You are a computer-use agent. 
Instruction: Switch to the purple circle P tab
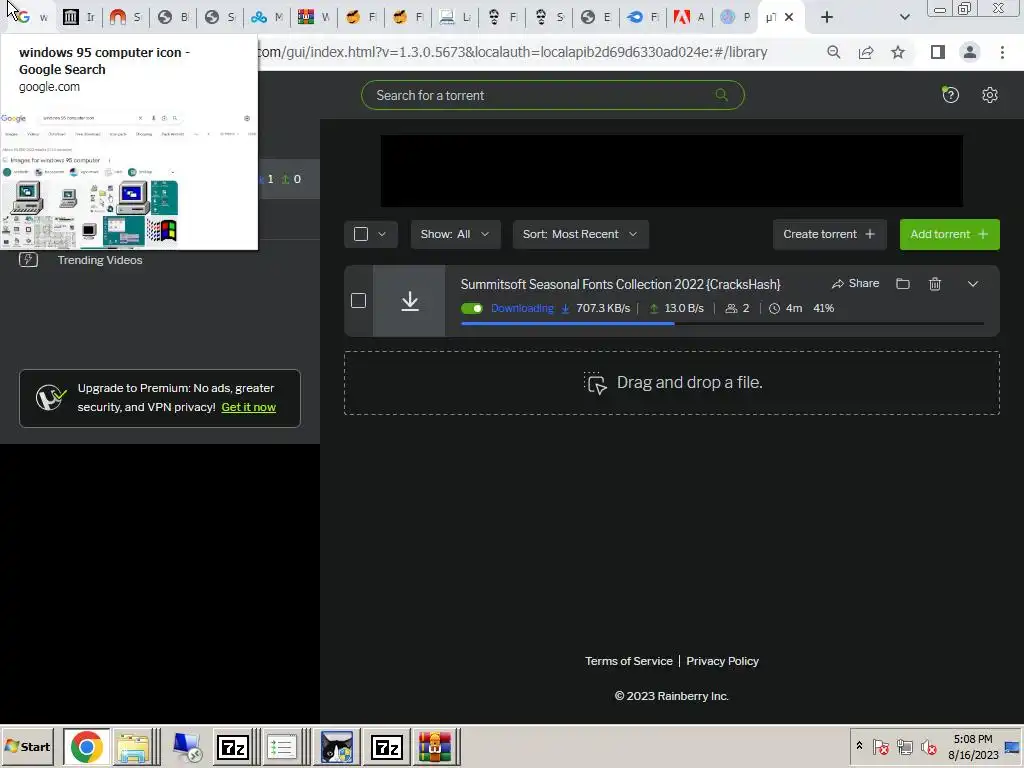point(735,17)
